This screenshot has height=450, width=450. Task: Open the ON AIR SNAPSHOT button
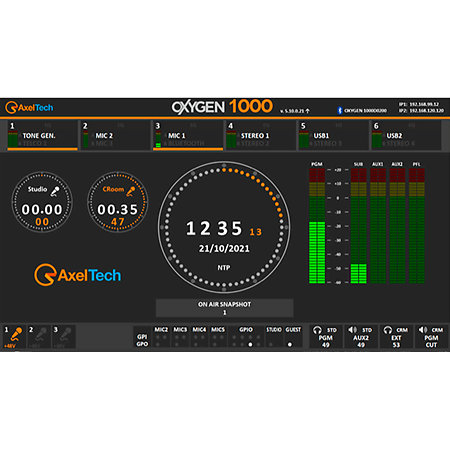click(x=225, y=308)
